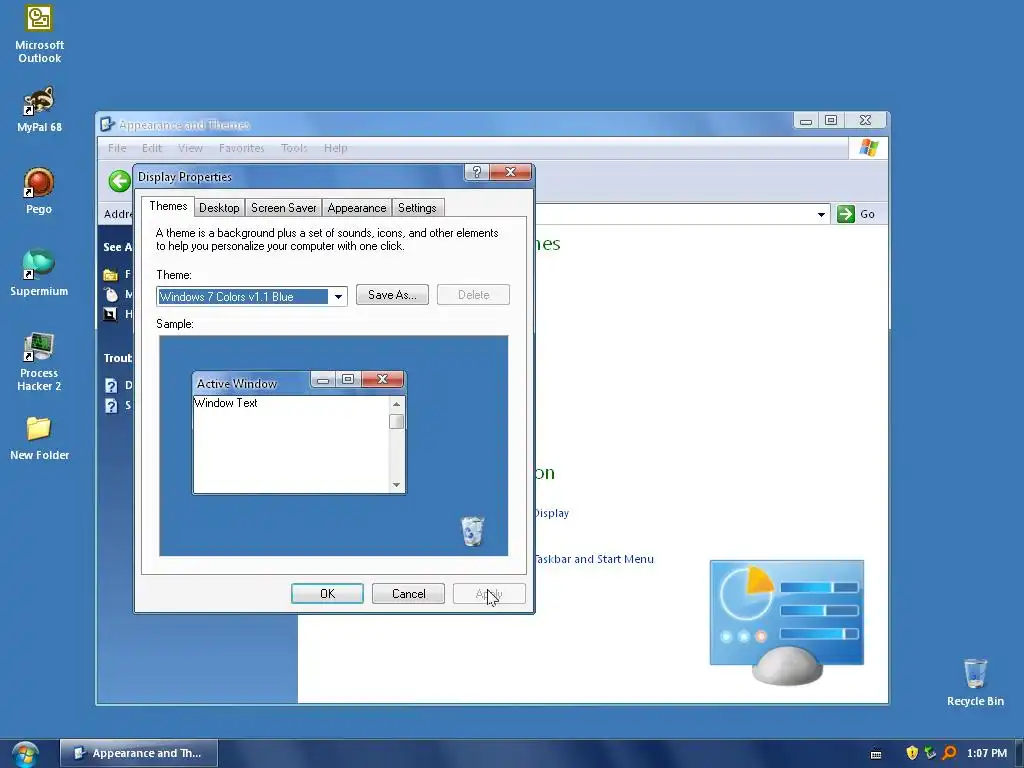Click the green Go arrow icon

point(846,214)
